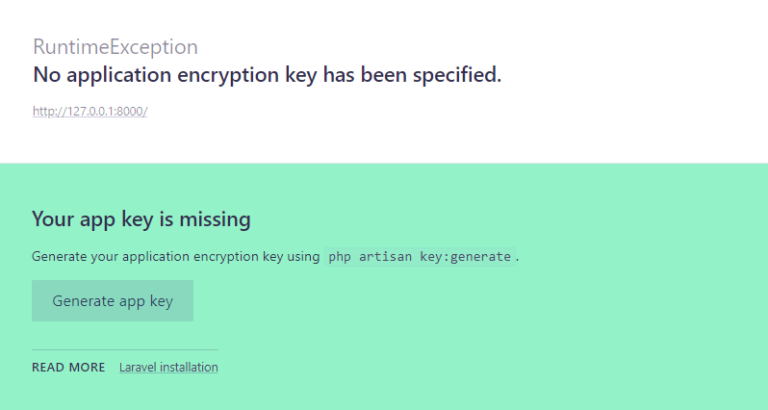Click the word 'missing' in the solution heading
768x410 pixels.
pyautogui.click(x=217, y=219)
